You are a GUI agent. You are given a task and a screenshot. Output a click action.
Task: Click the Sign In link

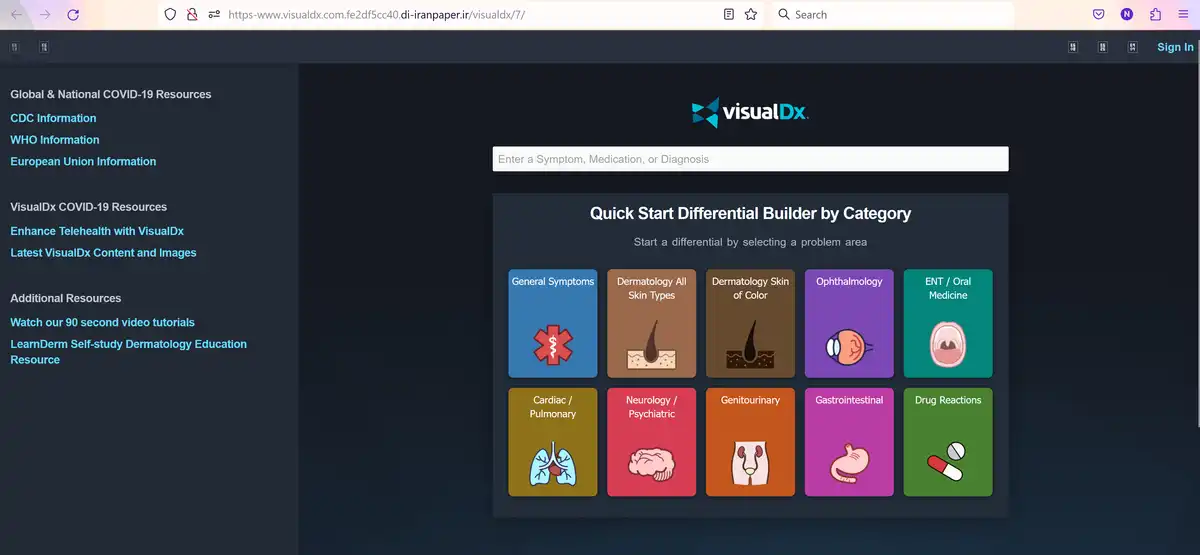pyautogui.click(x=1175, y=47)
